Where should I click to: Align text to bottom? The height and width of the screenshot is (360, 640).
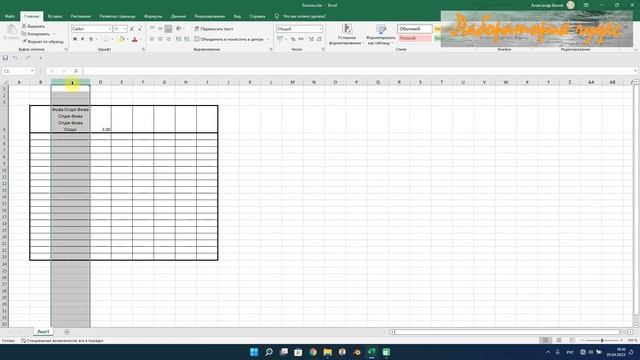point(168,29)
